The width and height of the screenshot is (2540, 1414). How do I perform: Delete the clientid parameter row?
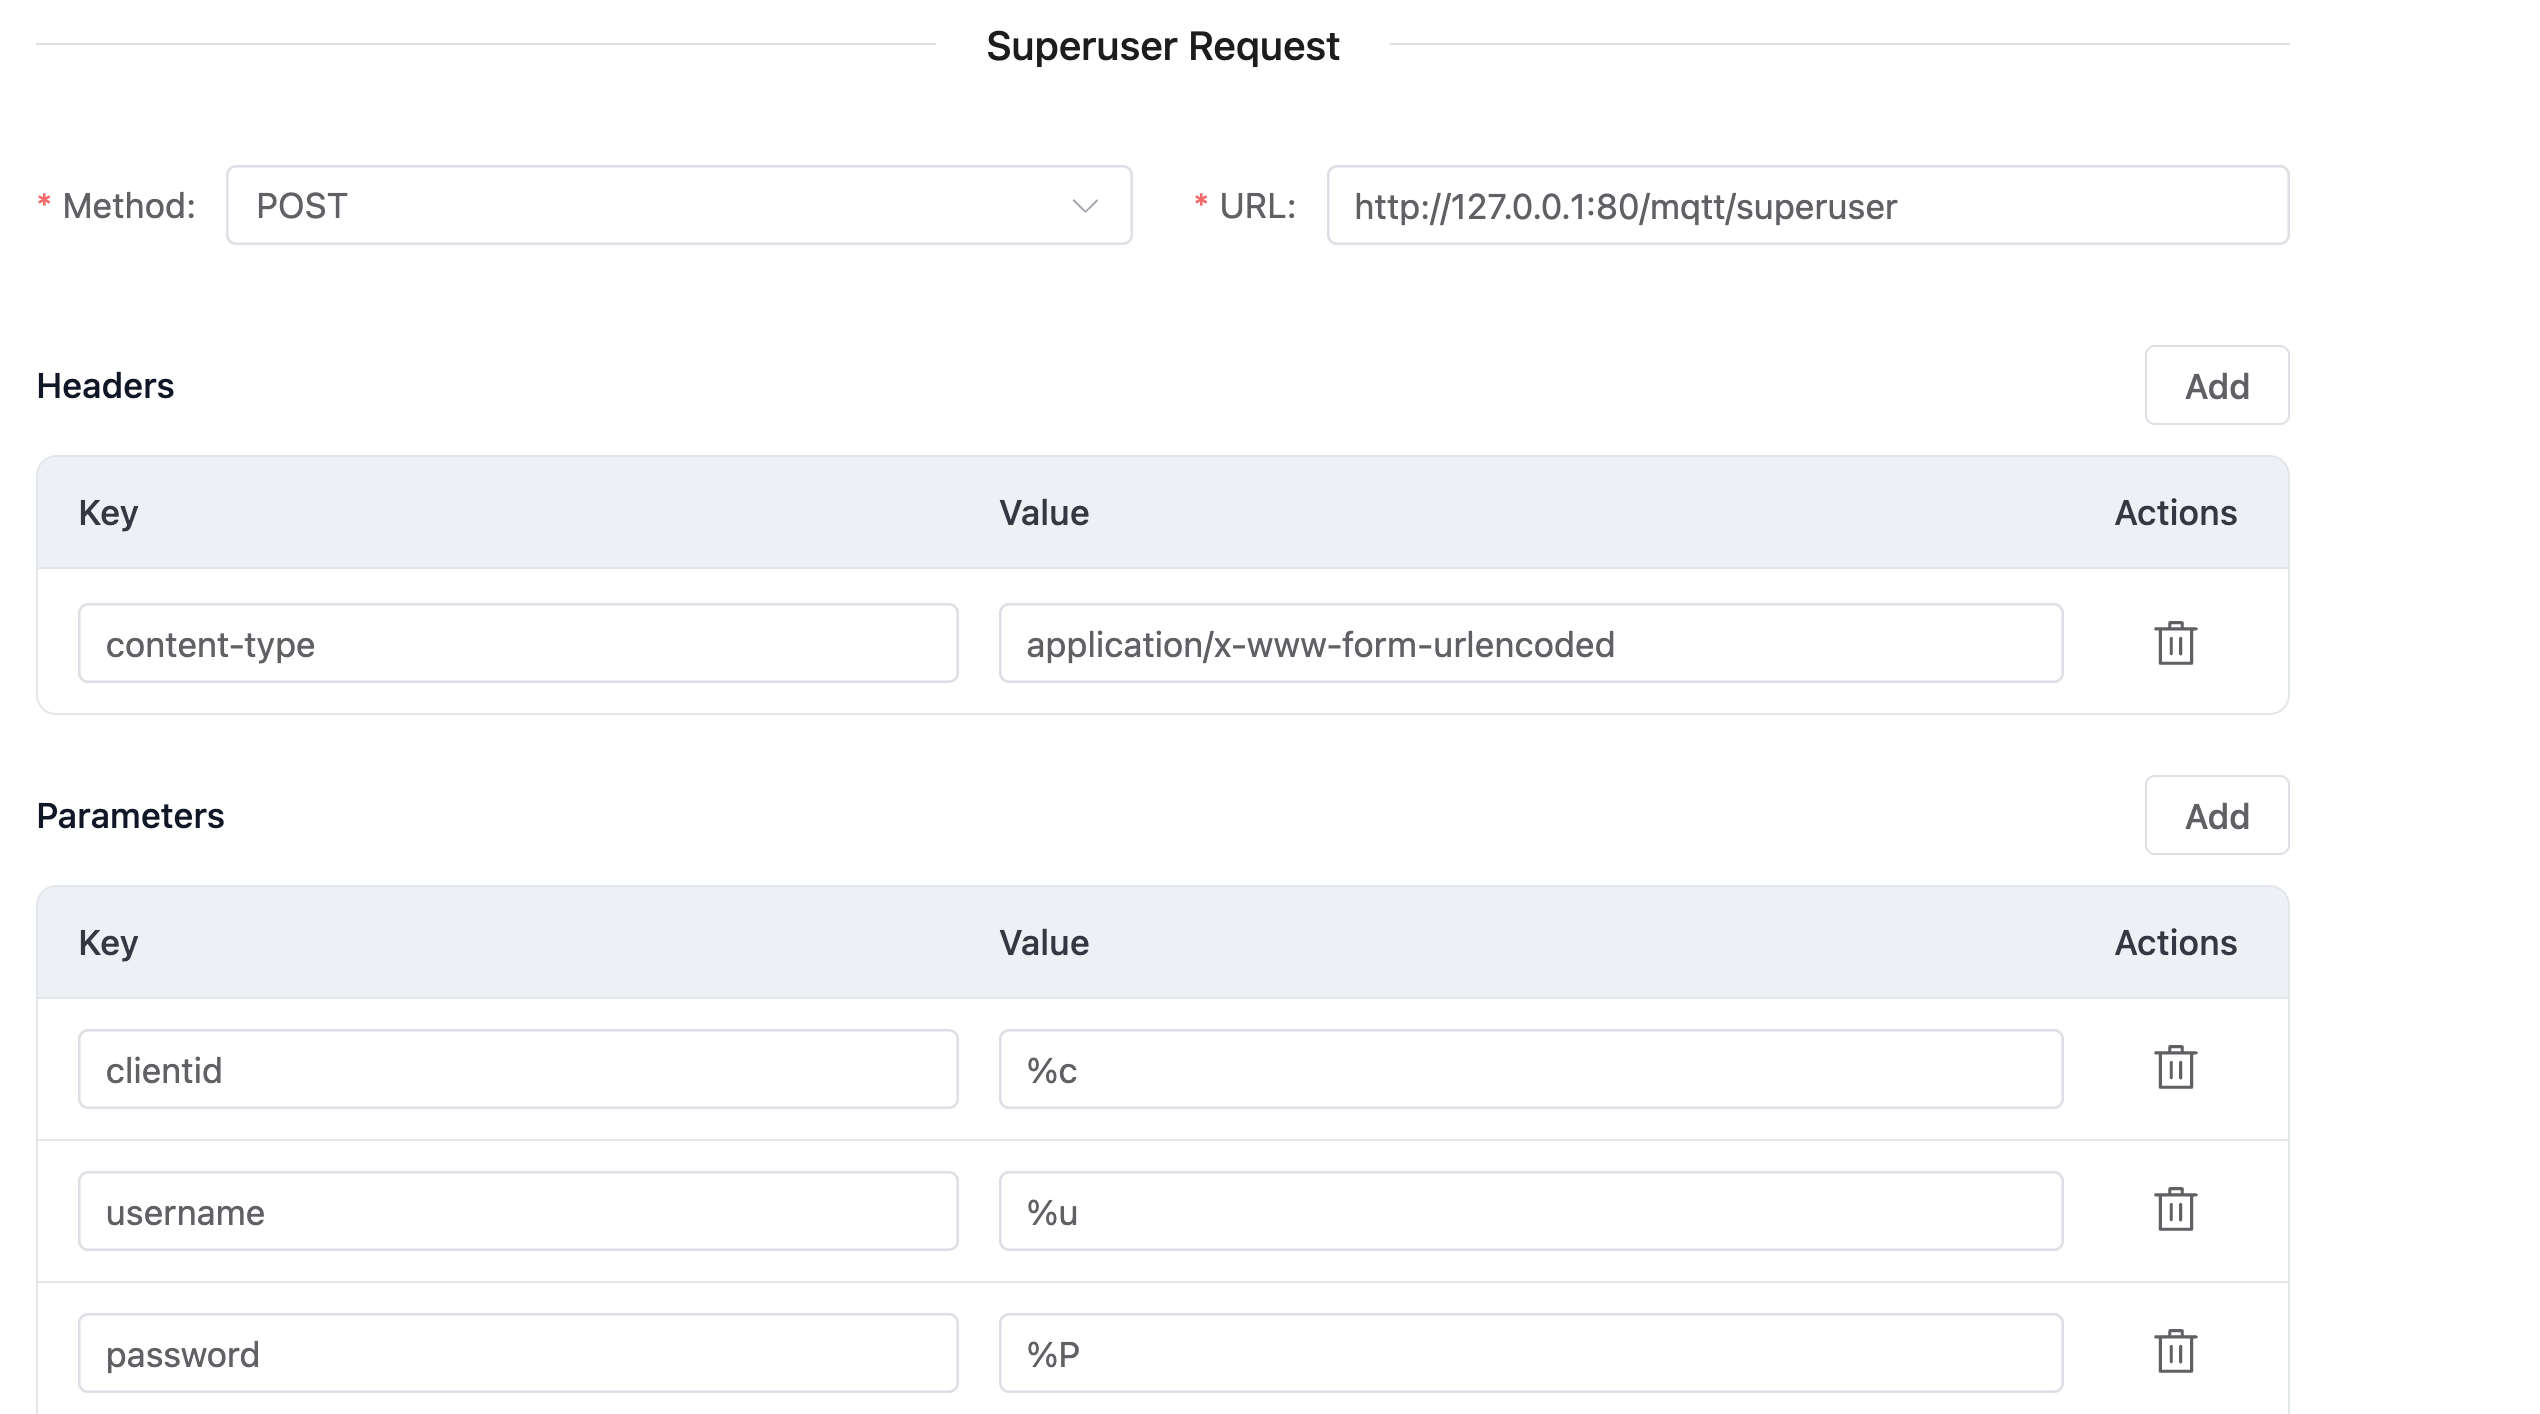click(x=2175, y=1068)
